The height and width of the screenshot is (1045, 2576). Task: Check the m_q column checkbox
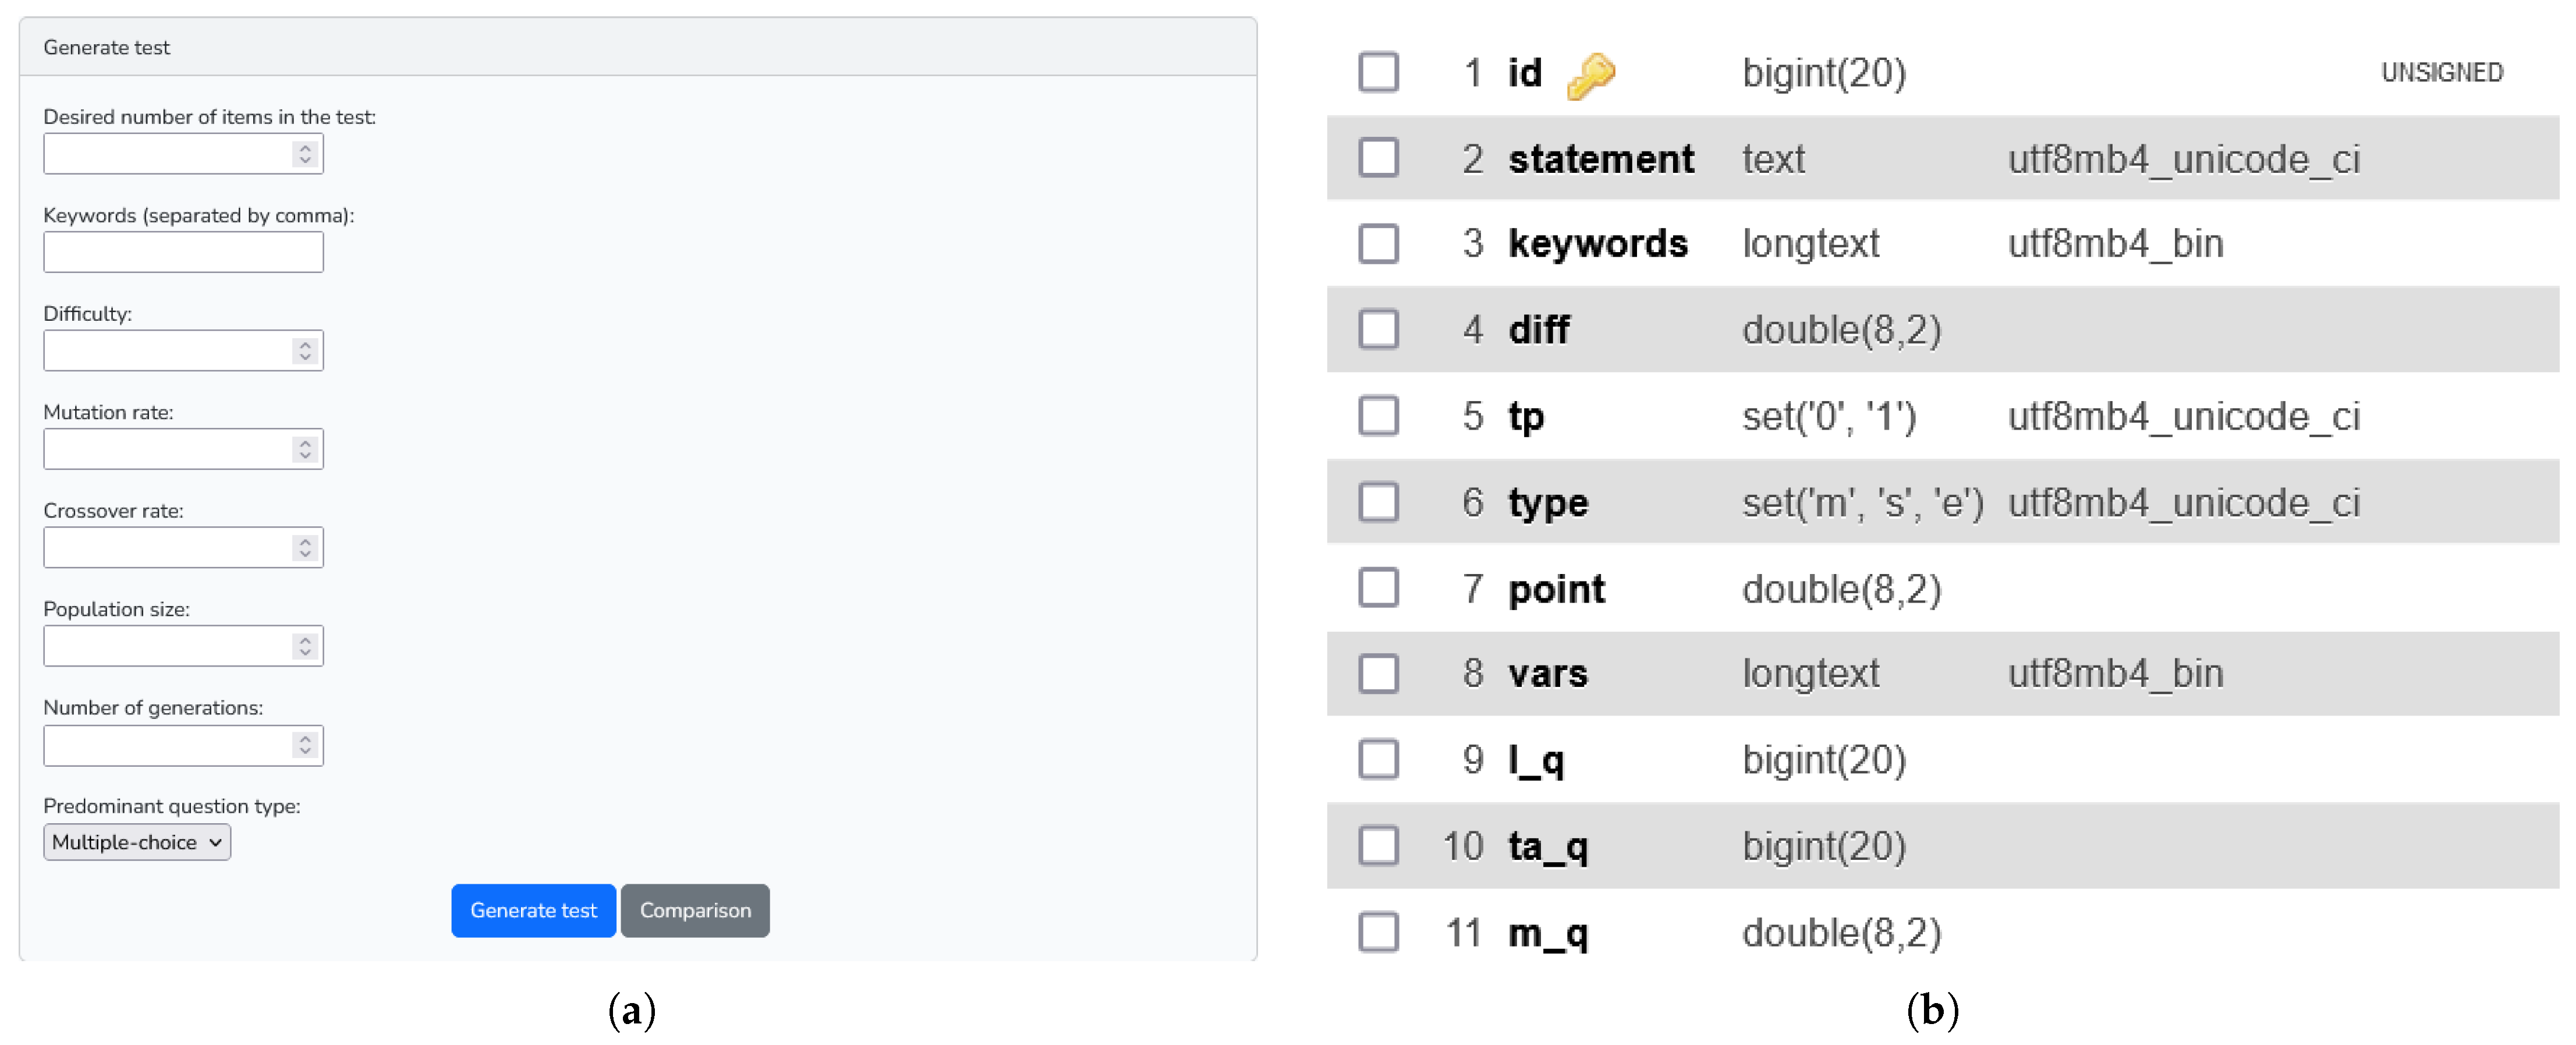coord(1378,932)
